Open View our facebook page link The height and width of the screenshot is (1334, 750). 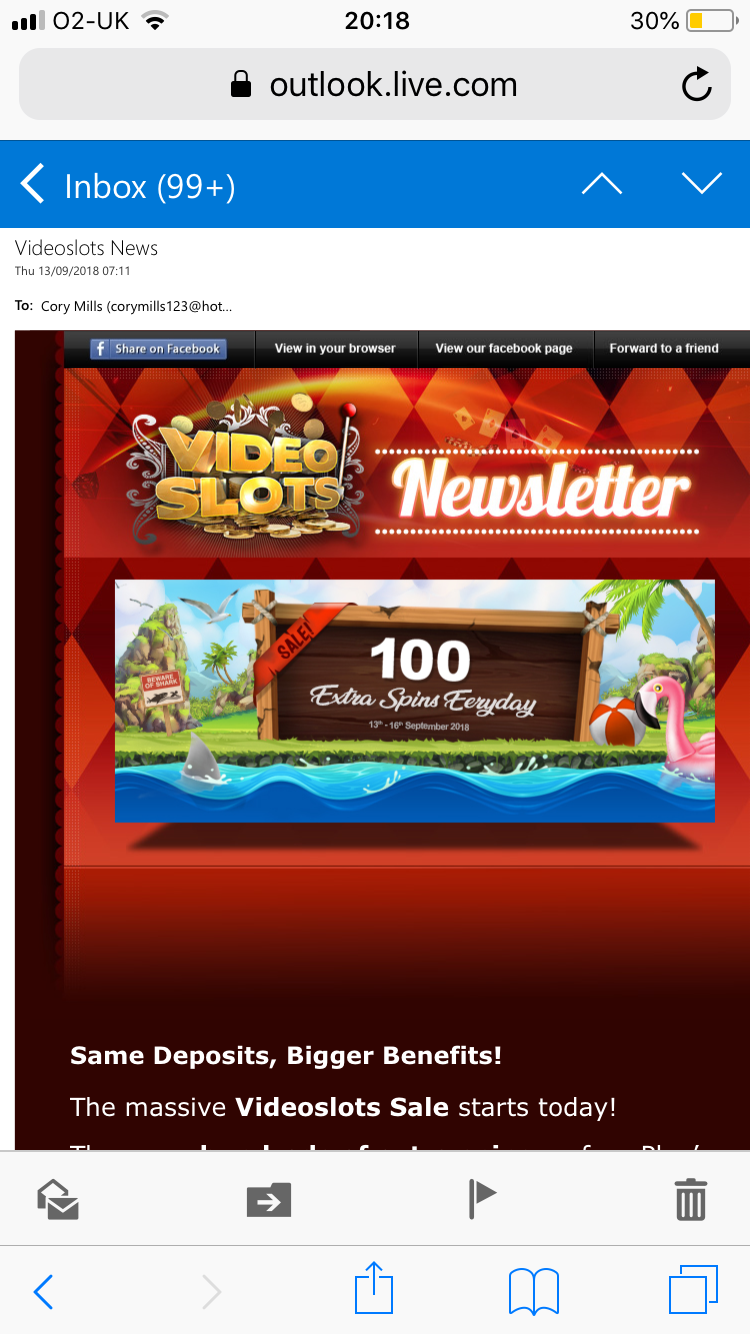[504, 349]
